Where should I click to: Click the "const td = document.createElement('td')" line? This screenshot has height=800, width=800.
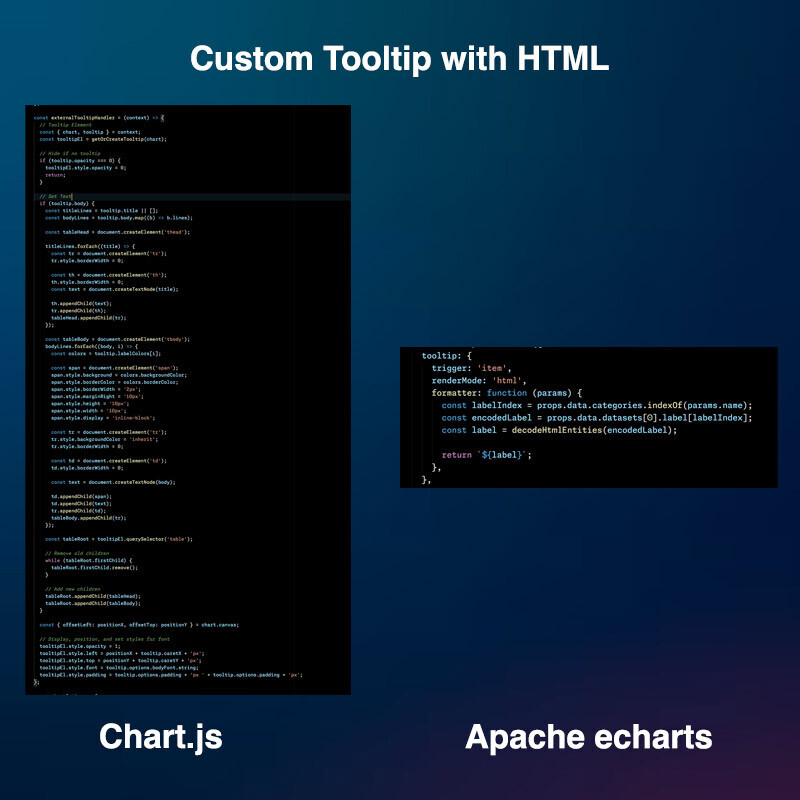(x=109, y=461)
